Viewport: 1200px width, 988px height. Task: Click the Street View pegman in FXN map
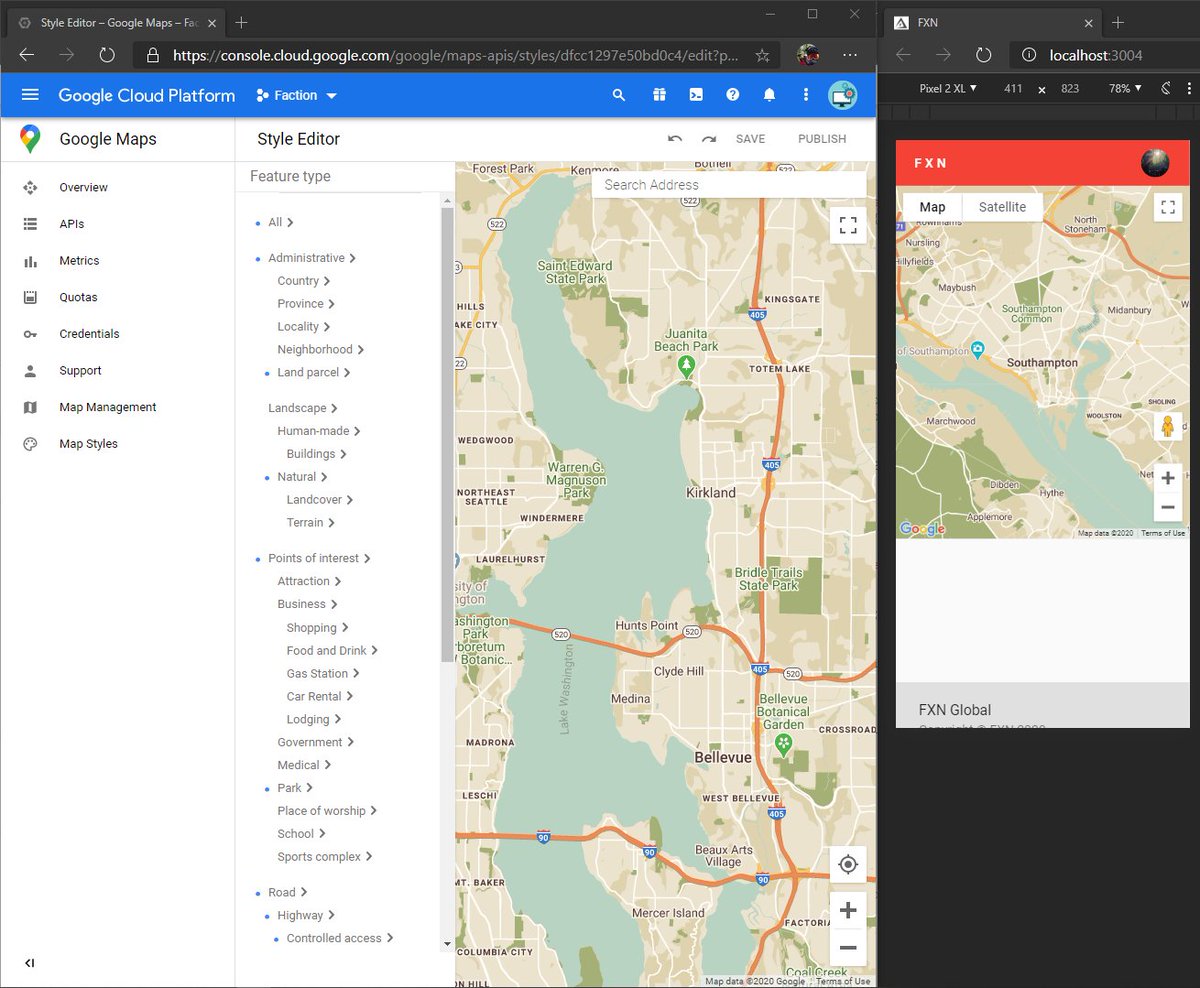click(1167, 426)
